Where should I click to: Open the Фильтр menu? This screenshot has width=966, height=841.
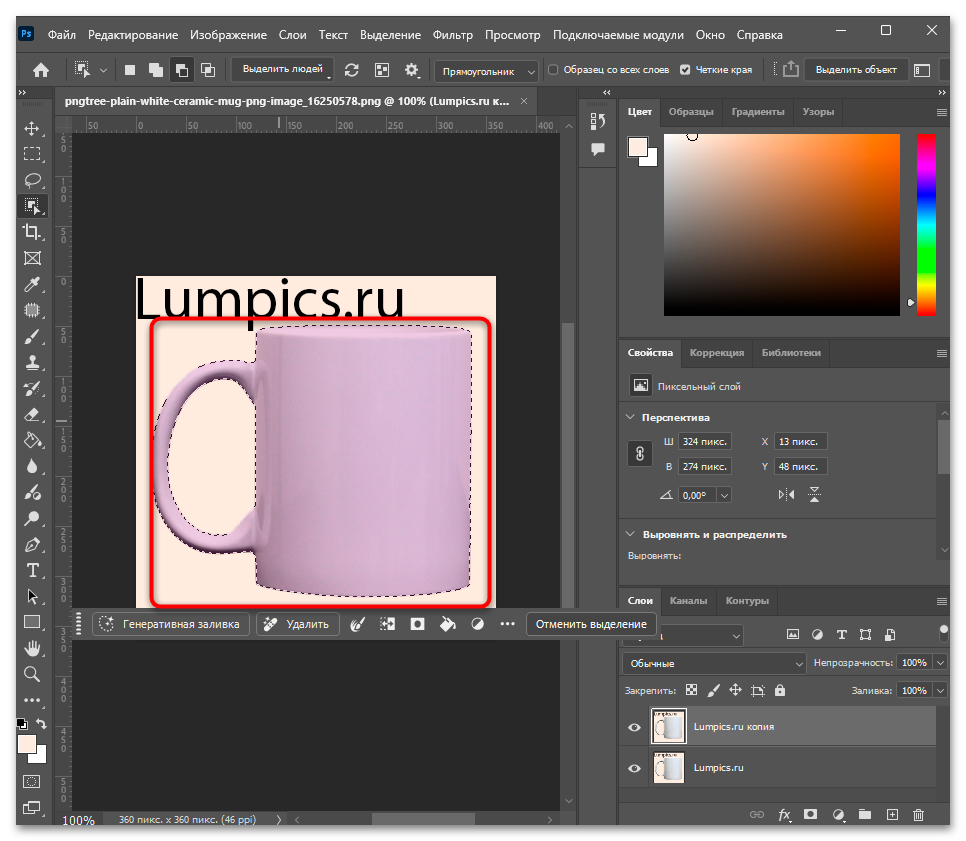[452, 35]
